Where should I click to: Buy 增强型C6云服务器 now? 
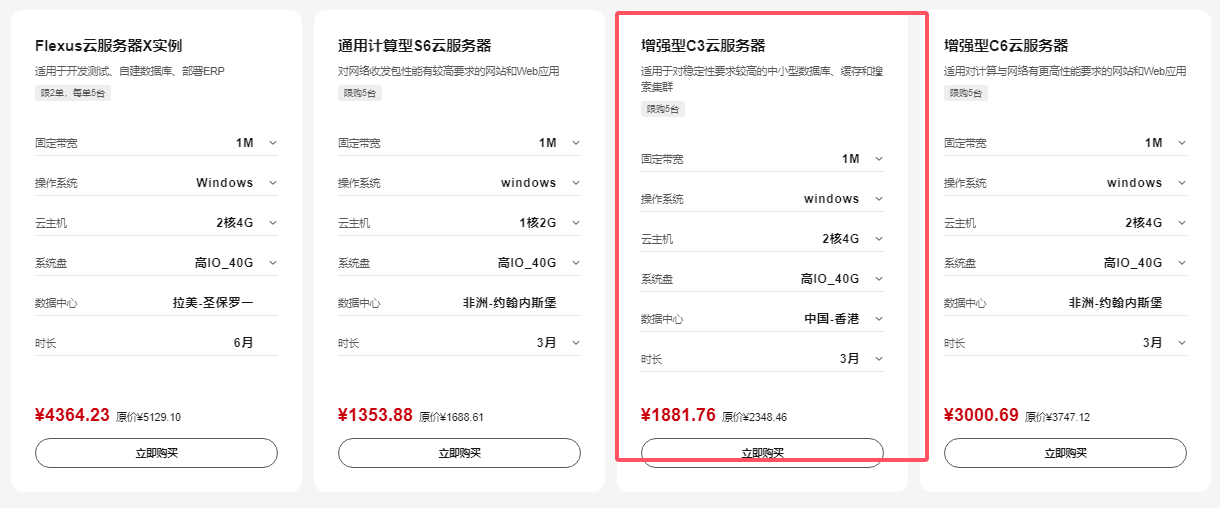click(1065, 453)
